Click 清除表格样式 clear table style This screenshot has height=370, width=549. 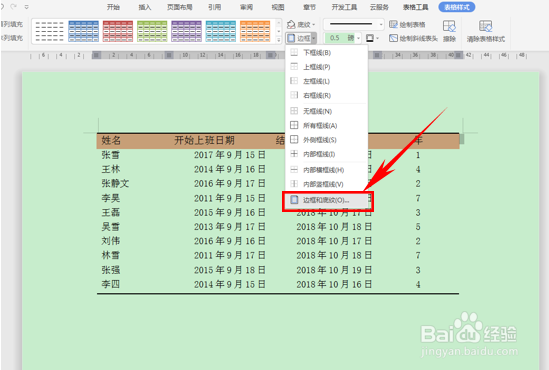(486, 31)
